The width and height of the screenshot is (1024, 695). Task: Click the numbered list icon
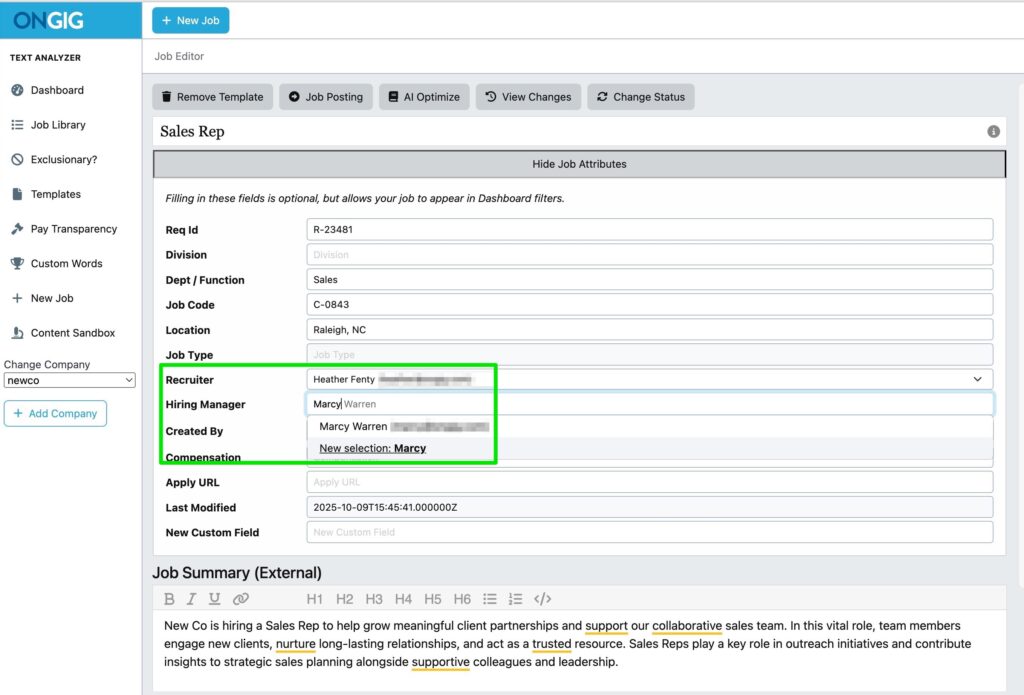[x=516, y=599]
